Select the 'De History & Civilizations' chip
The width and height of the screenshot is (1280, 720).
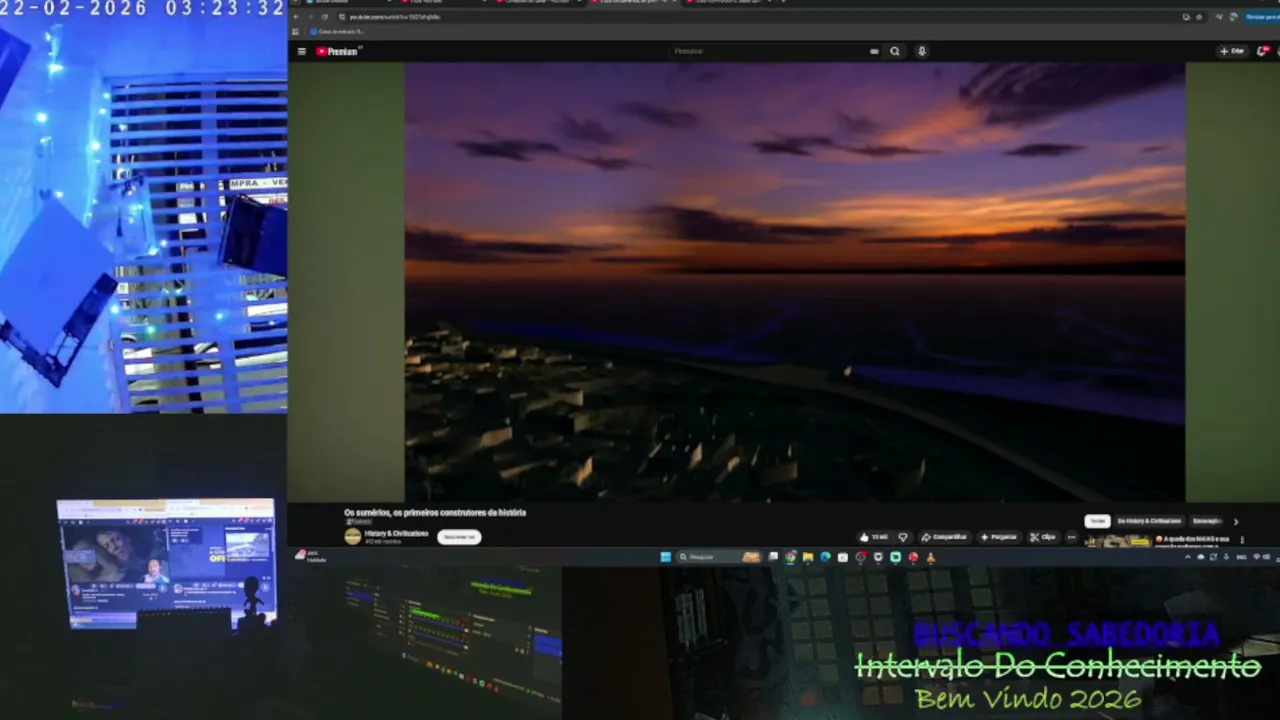click(1149, 521)
